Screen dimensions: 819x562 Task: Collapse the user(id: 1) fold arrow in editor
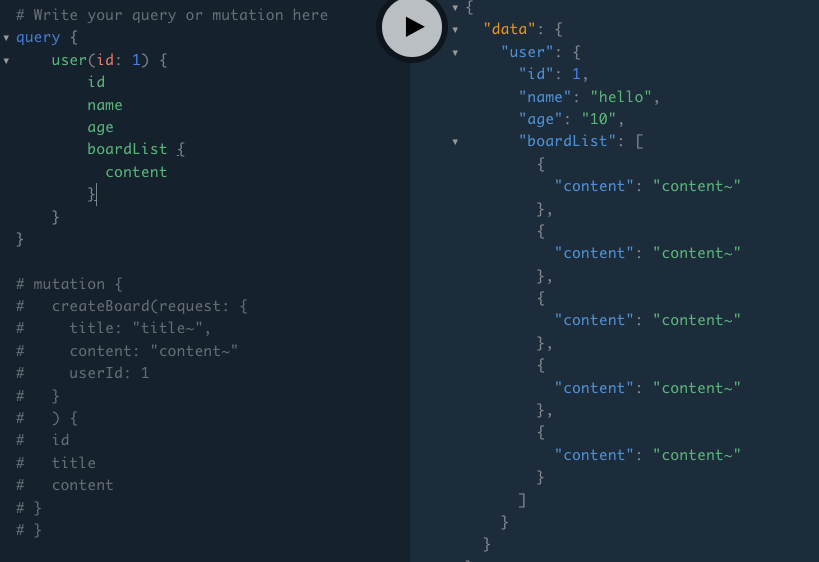pos(6,61)
